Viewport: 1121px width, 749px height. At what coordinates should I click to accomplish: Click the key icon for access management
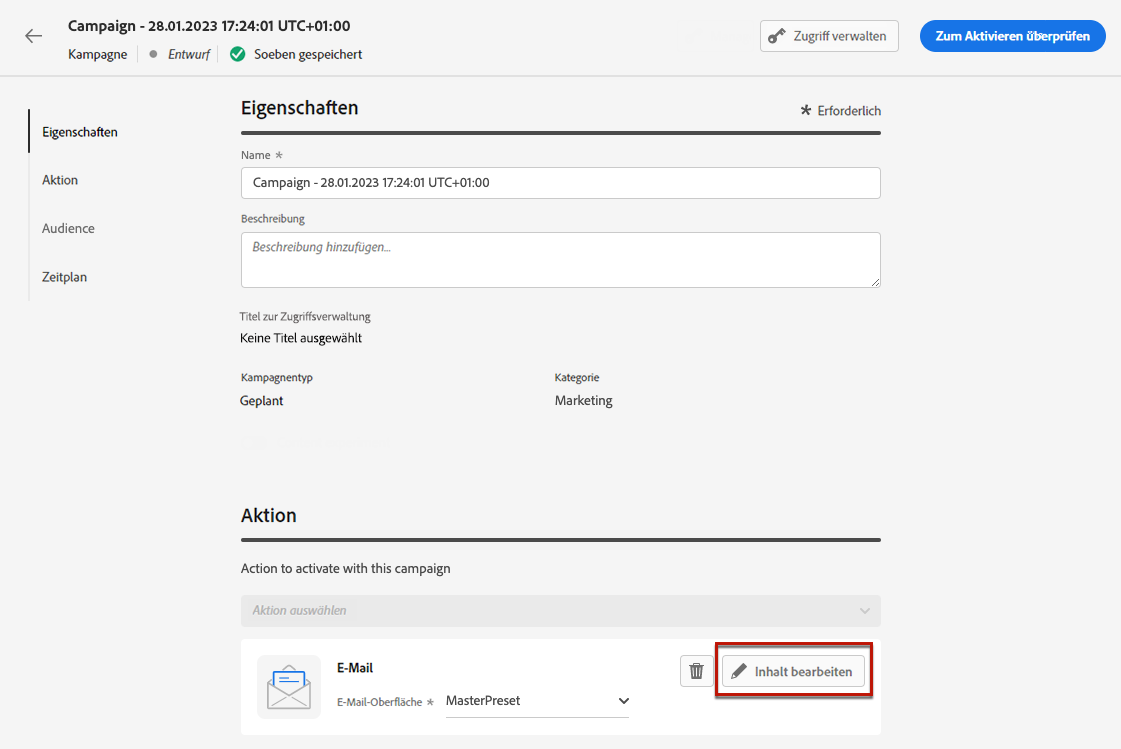(776, 36)
